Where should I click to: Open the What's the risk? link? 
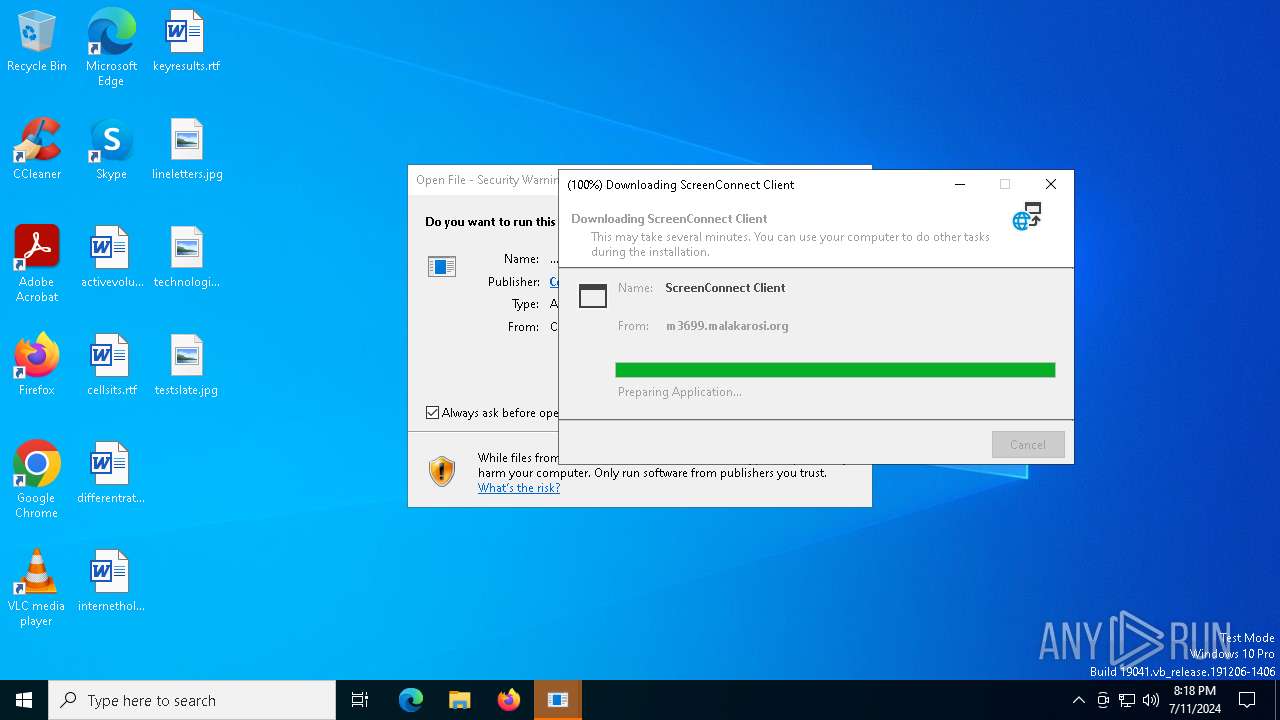(x=519, y=488)
